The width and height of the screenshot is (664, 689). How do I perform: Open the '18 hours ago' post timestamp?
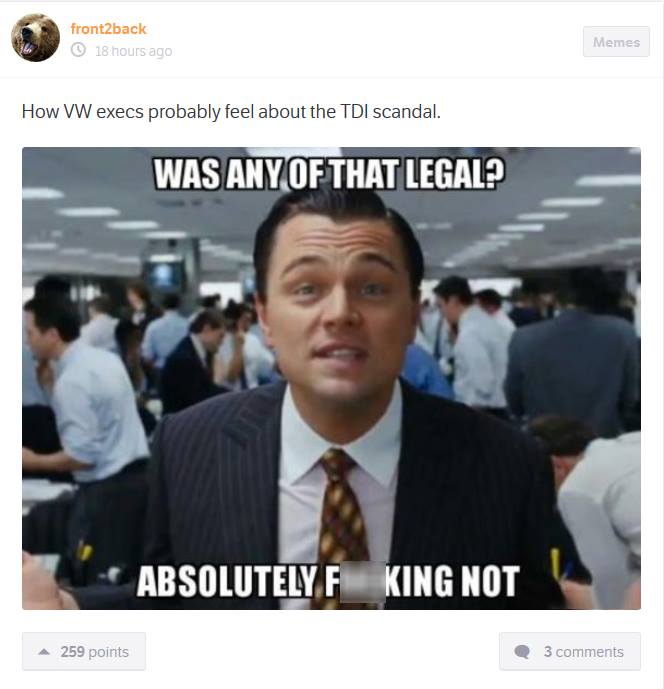(x=134, y=51)
